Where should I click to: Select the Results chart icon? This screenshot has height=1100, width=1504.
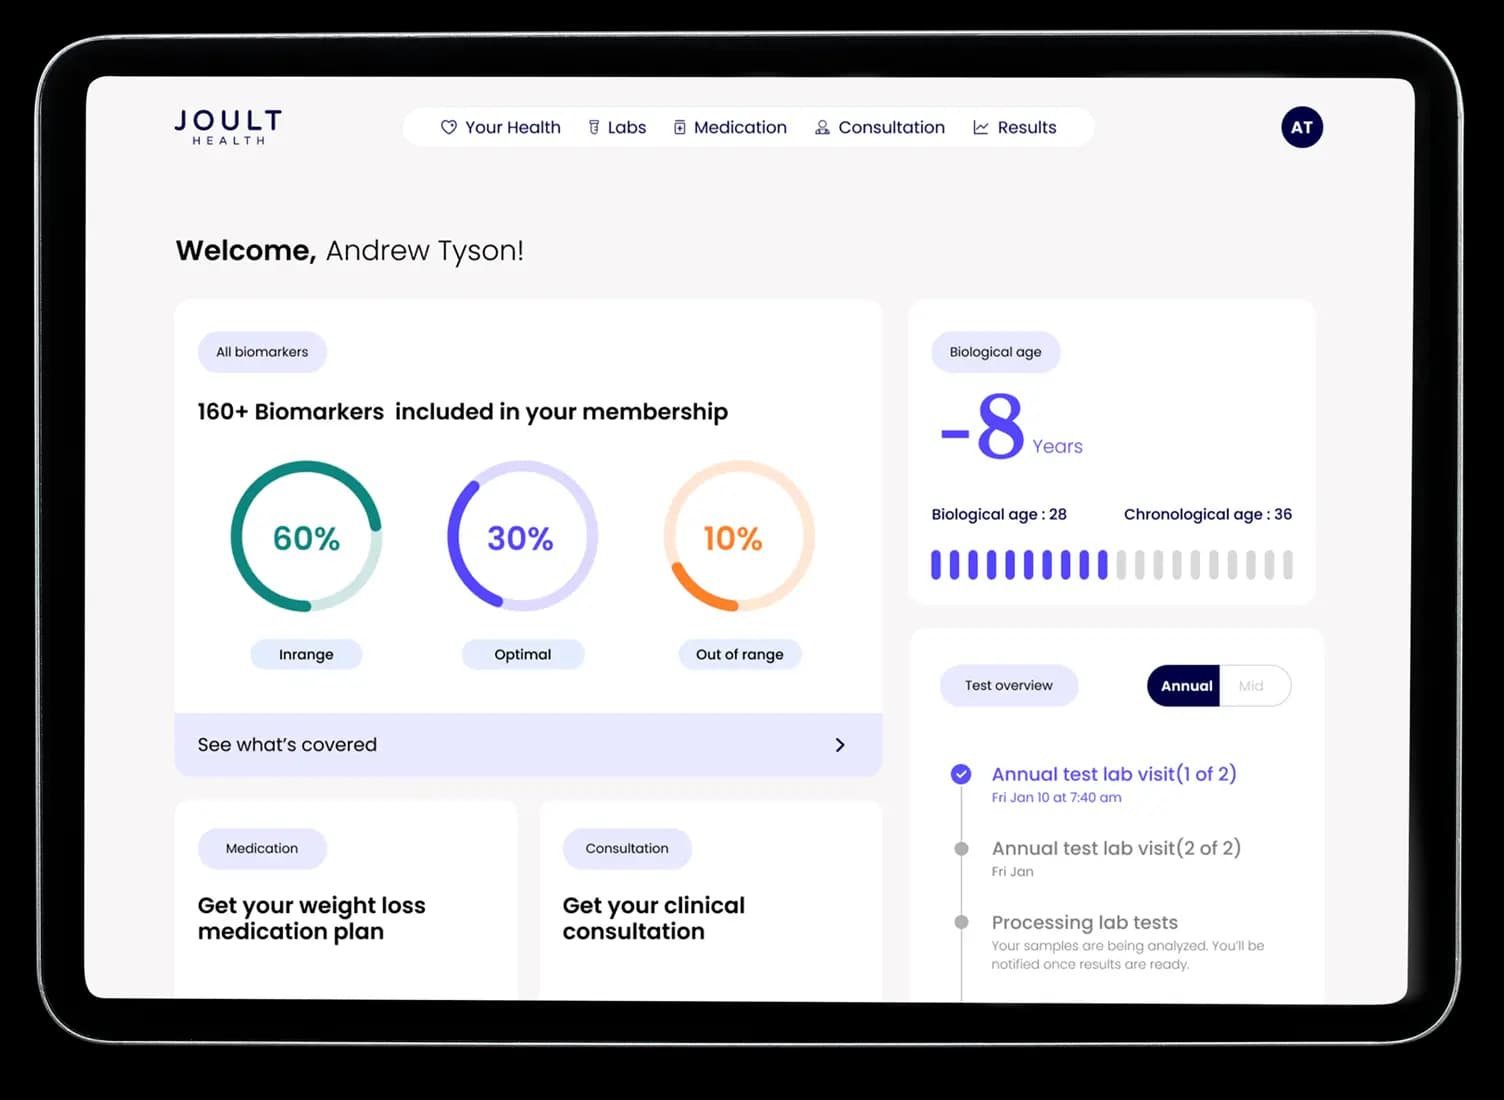981,127
